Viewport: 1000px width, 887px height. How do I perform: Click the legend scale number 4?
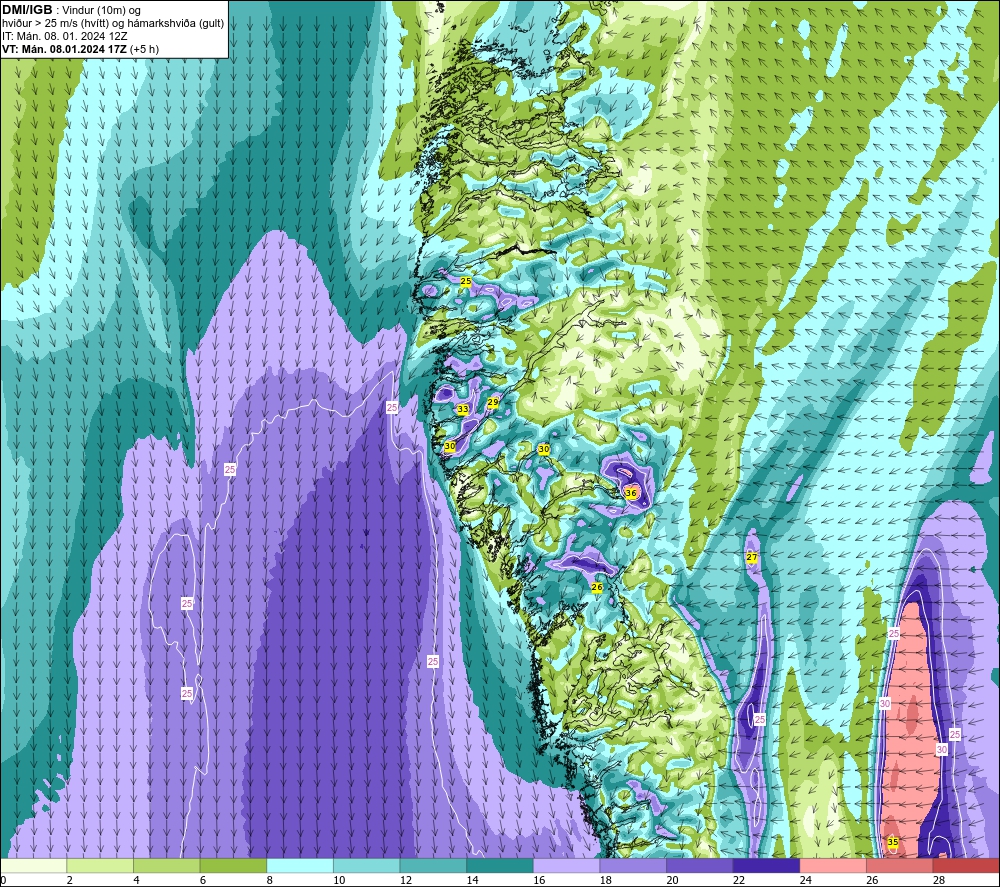[x=136, y=881]
